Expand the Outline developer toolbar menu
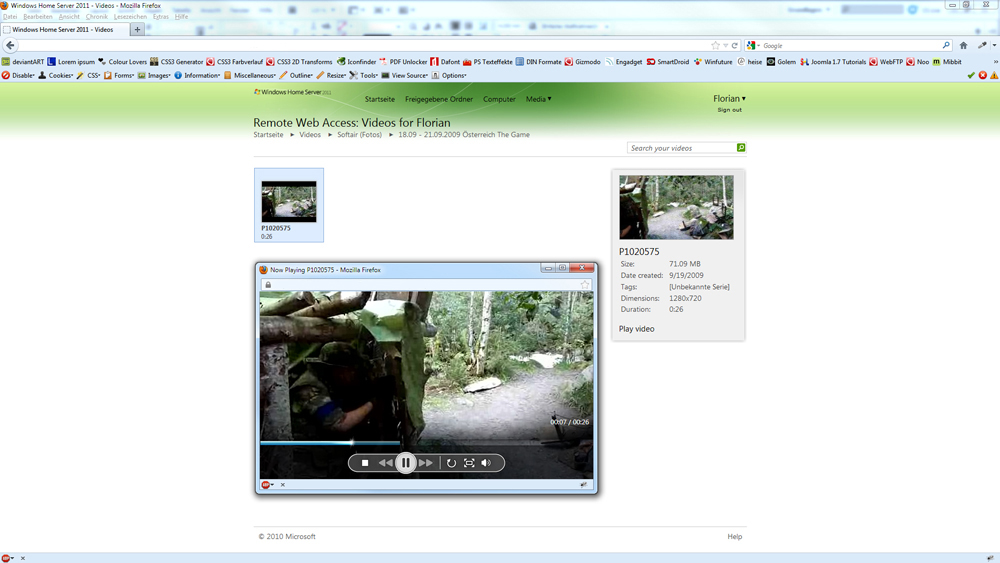This screenshot has height=563, width=1000. coord(297,75)
